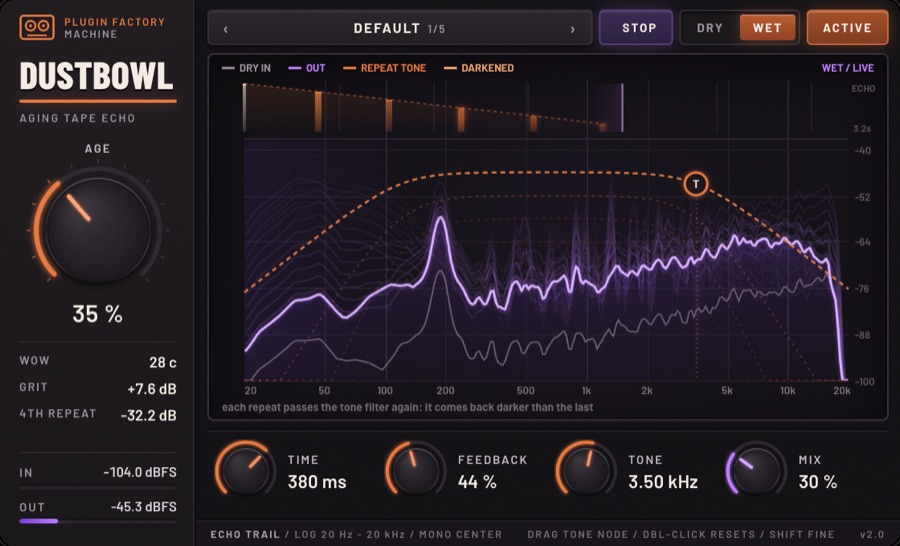Click the 200 Hz frequency axis label

pyautogui.click(x=445, y=390)
